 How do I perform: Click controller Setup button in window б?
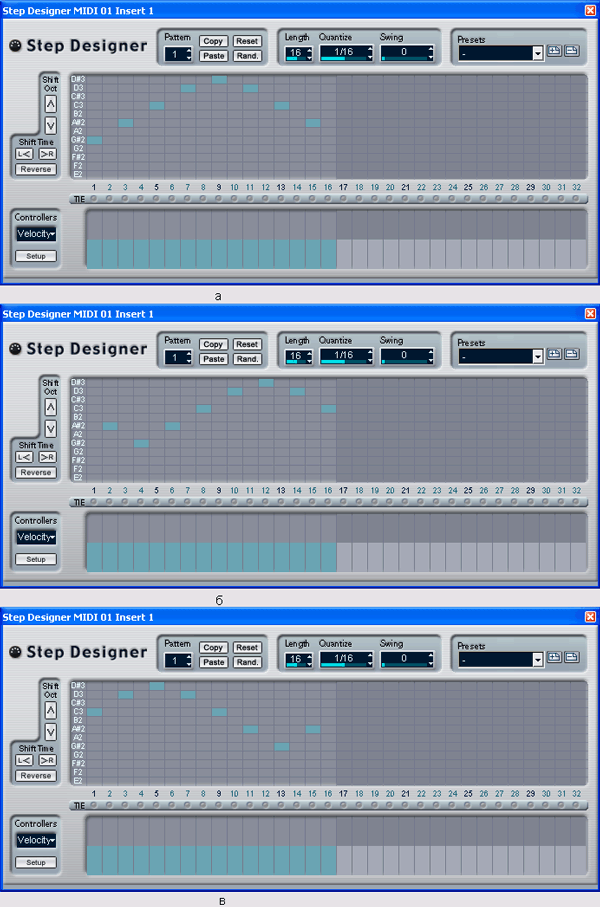(x=36, y=559)
